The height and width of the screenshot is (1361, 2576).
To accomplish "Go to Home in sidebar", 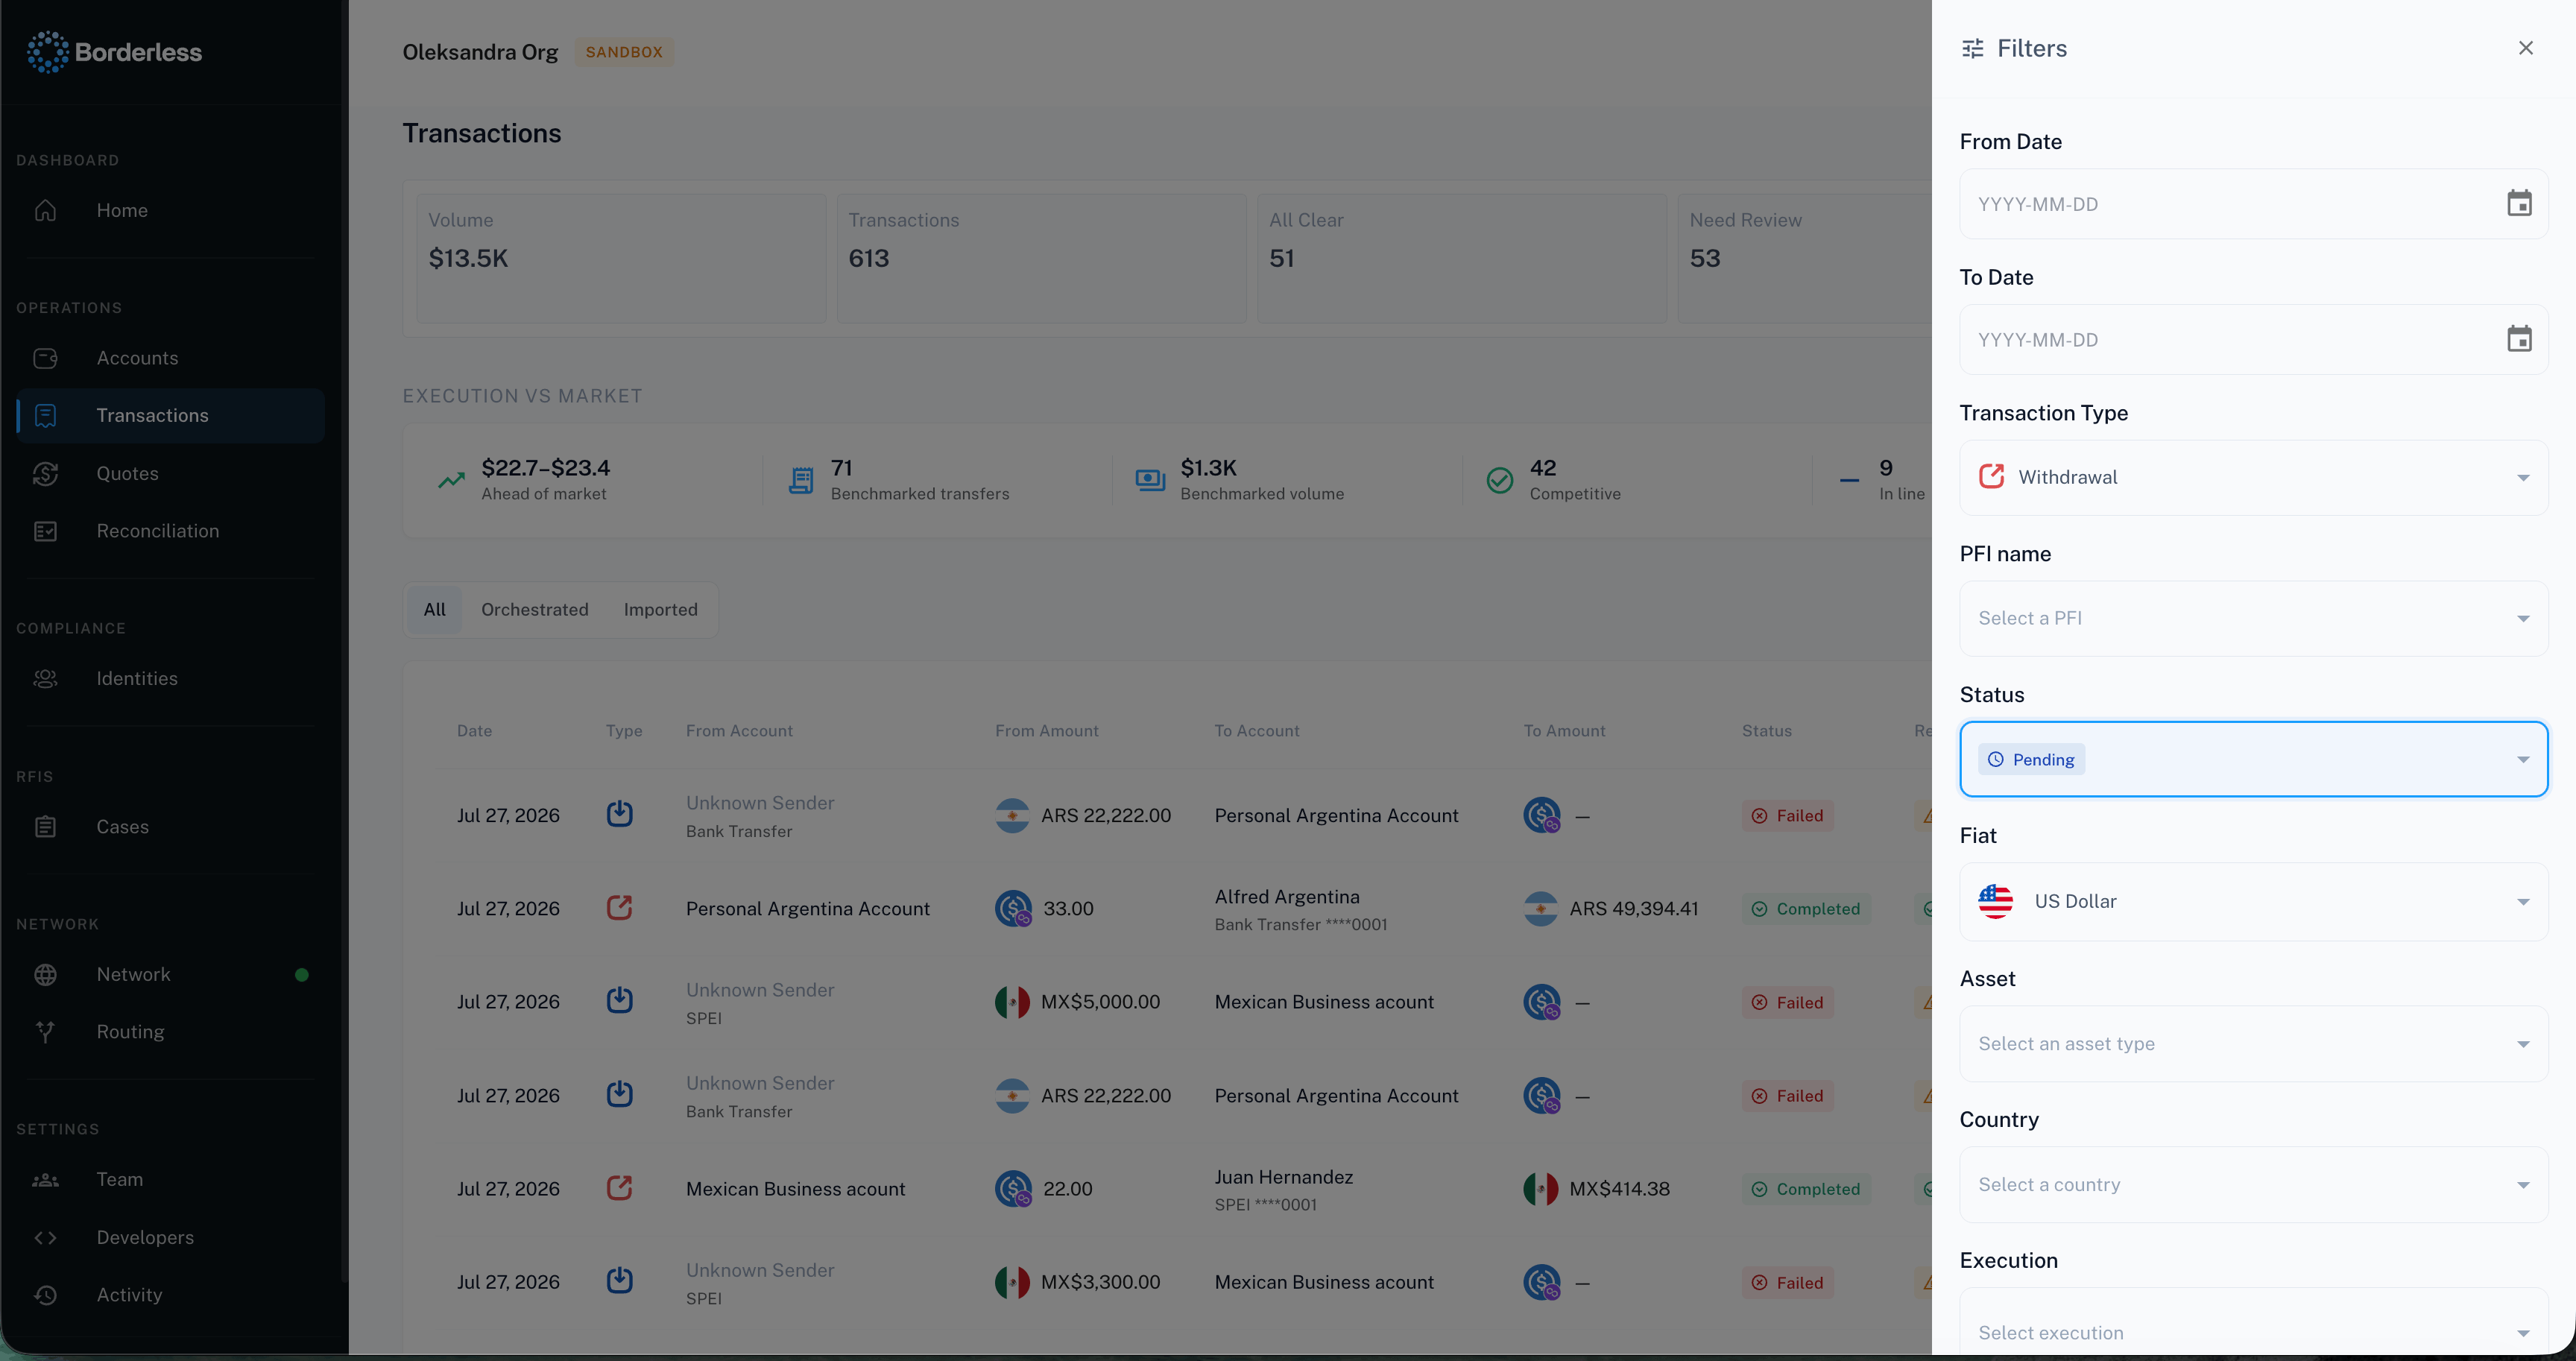I will tap(170, 210).
